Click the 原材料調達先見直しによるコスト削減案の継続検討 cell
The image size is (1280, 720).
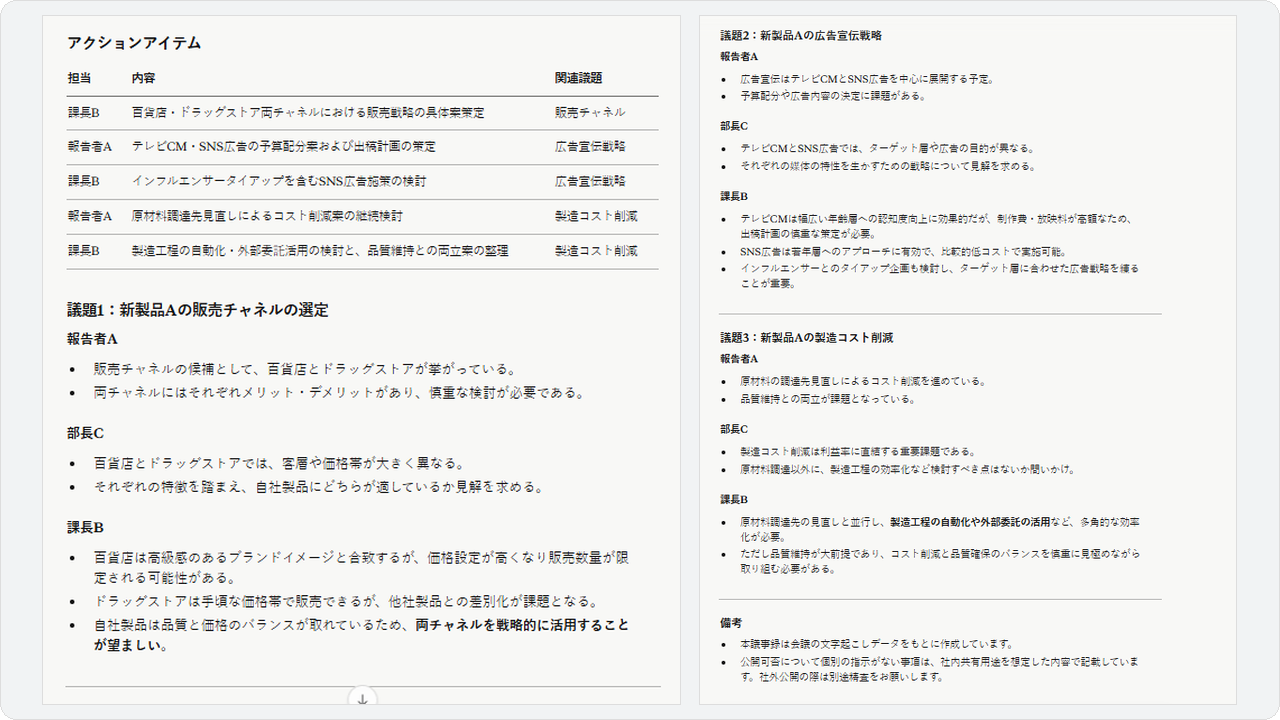click(267, 216)
